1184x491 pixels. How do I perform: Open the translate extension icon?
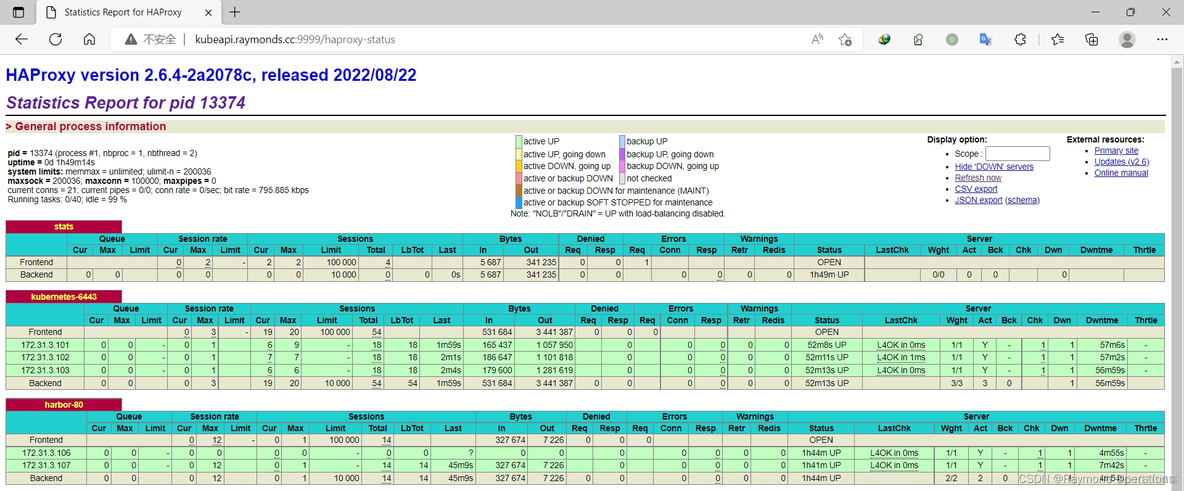(985, 40)
